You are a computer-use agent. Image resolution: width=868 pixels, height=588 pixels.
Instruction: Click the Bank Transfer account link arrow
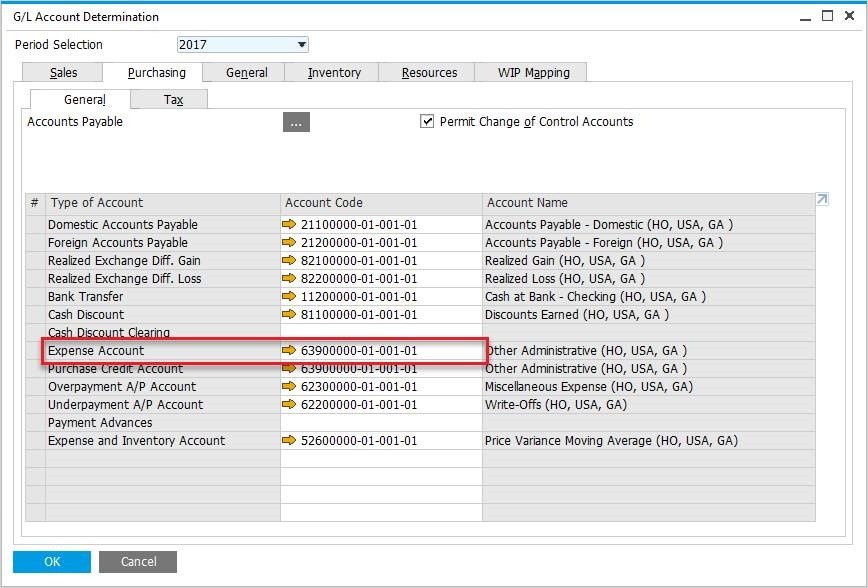tap(290, 297)
